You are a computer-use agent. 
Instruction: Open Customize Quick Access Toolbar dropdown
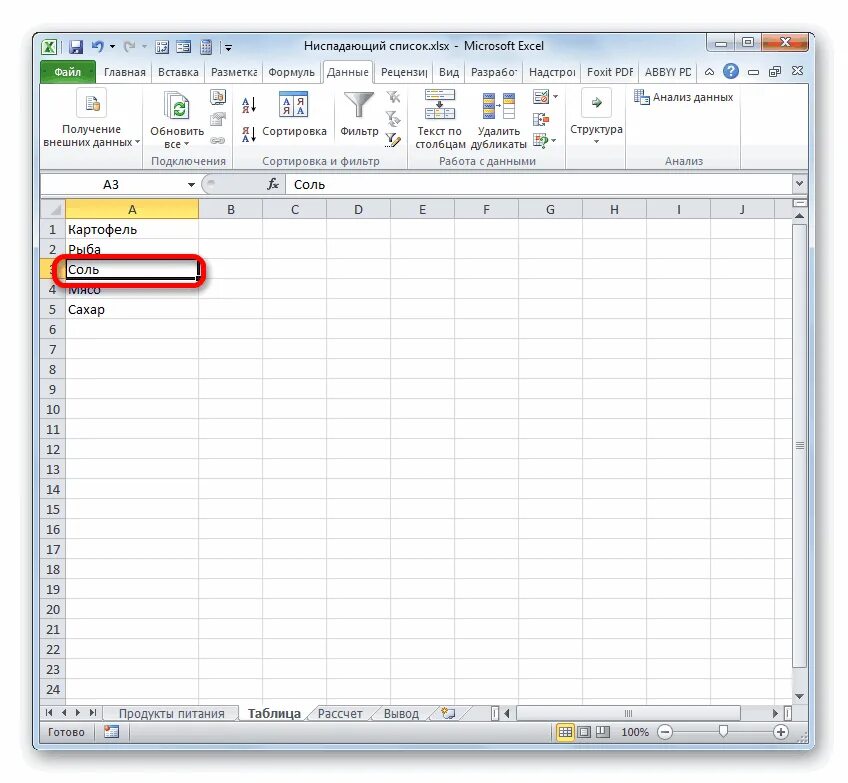[228, 48]
